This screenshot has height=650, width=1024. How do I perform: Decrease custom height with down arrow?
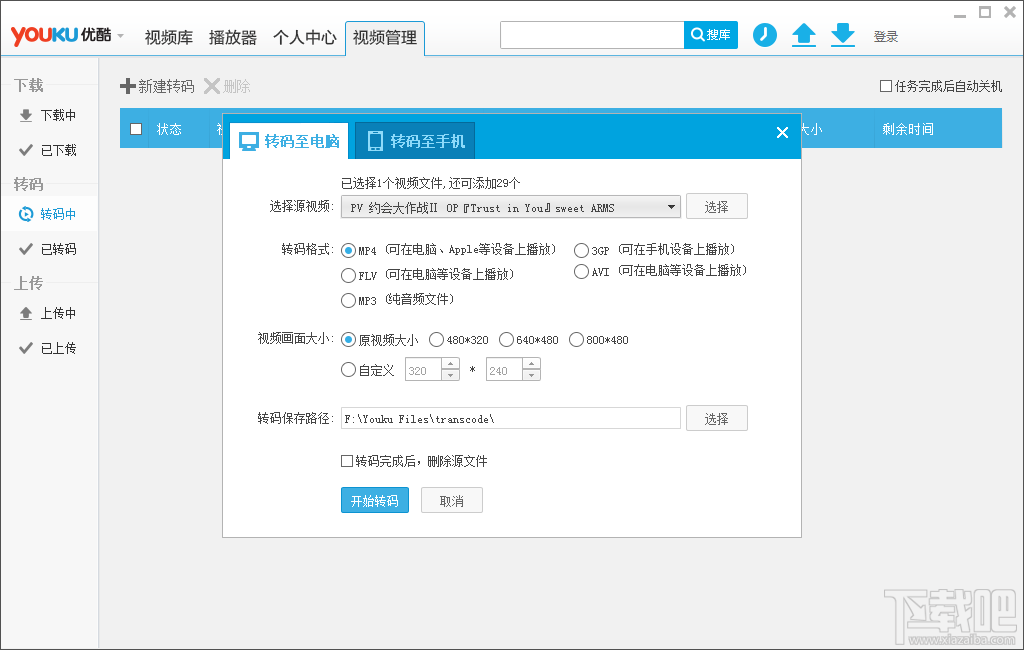532,375
